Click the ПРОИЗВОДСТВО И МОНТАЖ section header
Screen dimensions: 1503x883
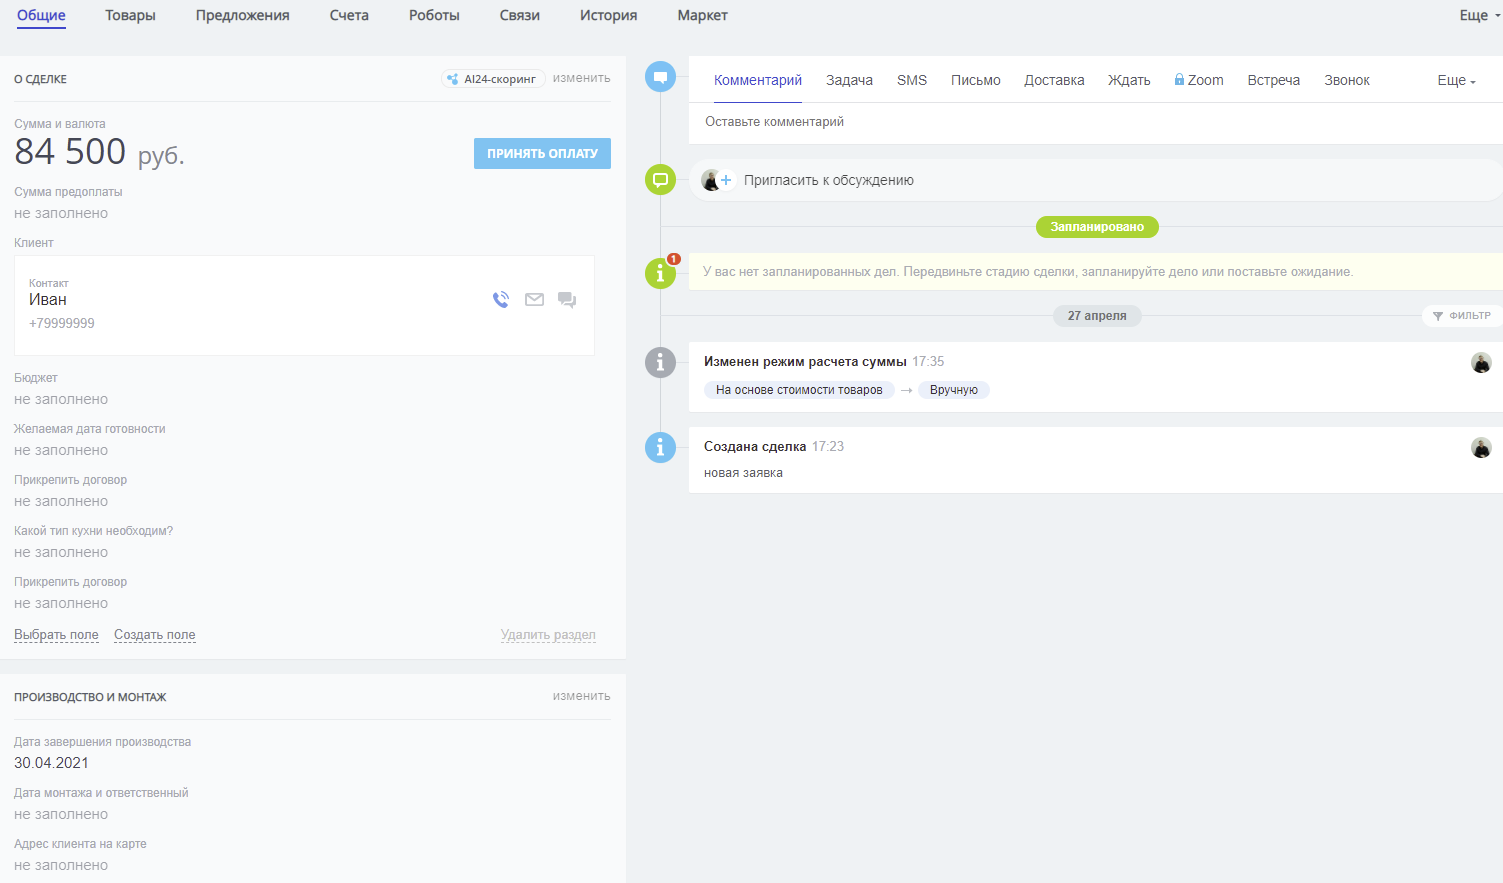click(90, 697)
